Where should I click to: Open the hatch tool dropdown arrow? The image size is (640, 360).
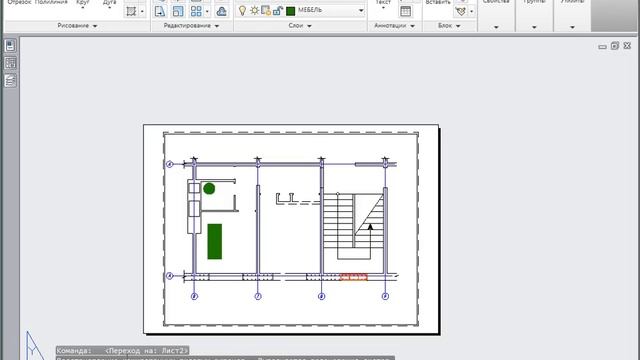(142, 11)
